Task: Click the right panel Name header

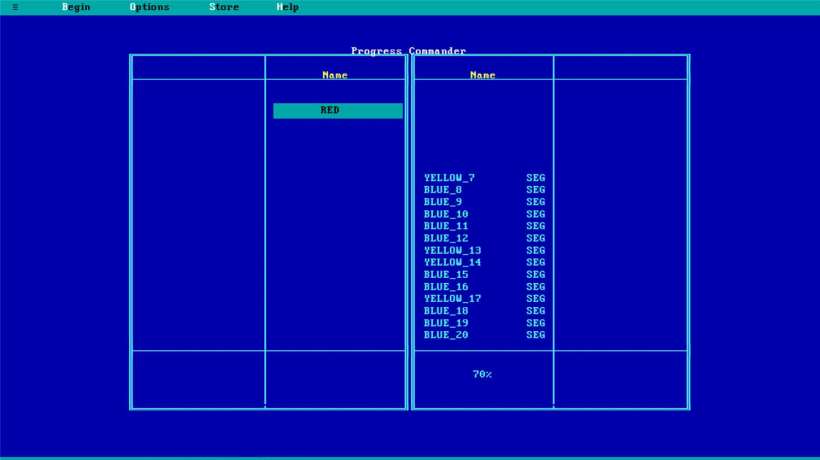Action: tap(483, 75)
